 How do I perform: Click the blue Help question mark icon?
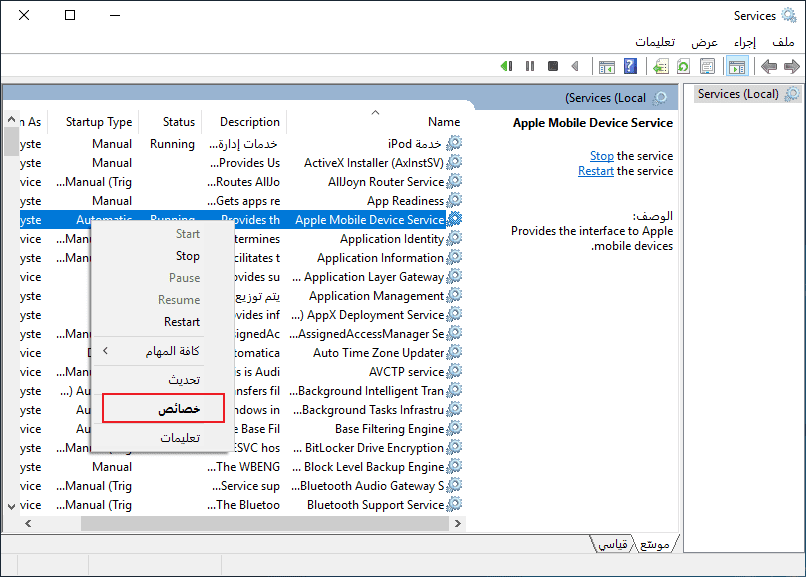(x=630, y=66)
